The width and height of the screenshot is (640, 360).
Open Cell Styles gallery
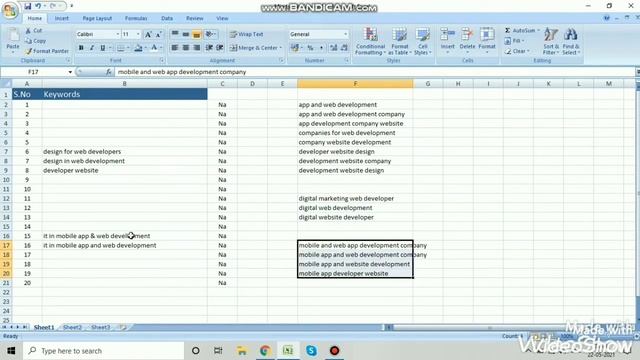(422, 41)
